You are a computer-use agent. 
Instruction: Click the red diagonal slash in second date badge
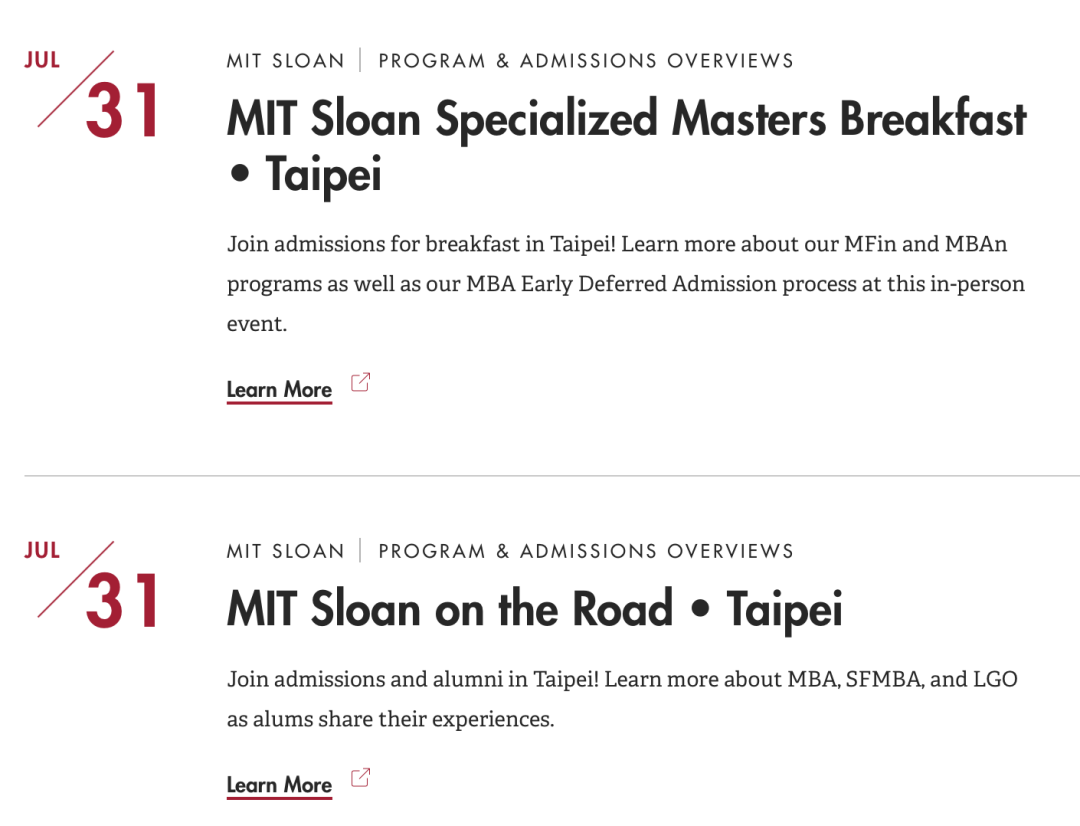tap(76, 579)
